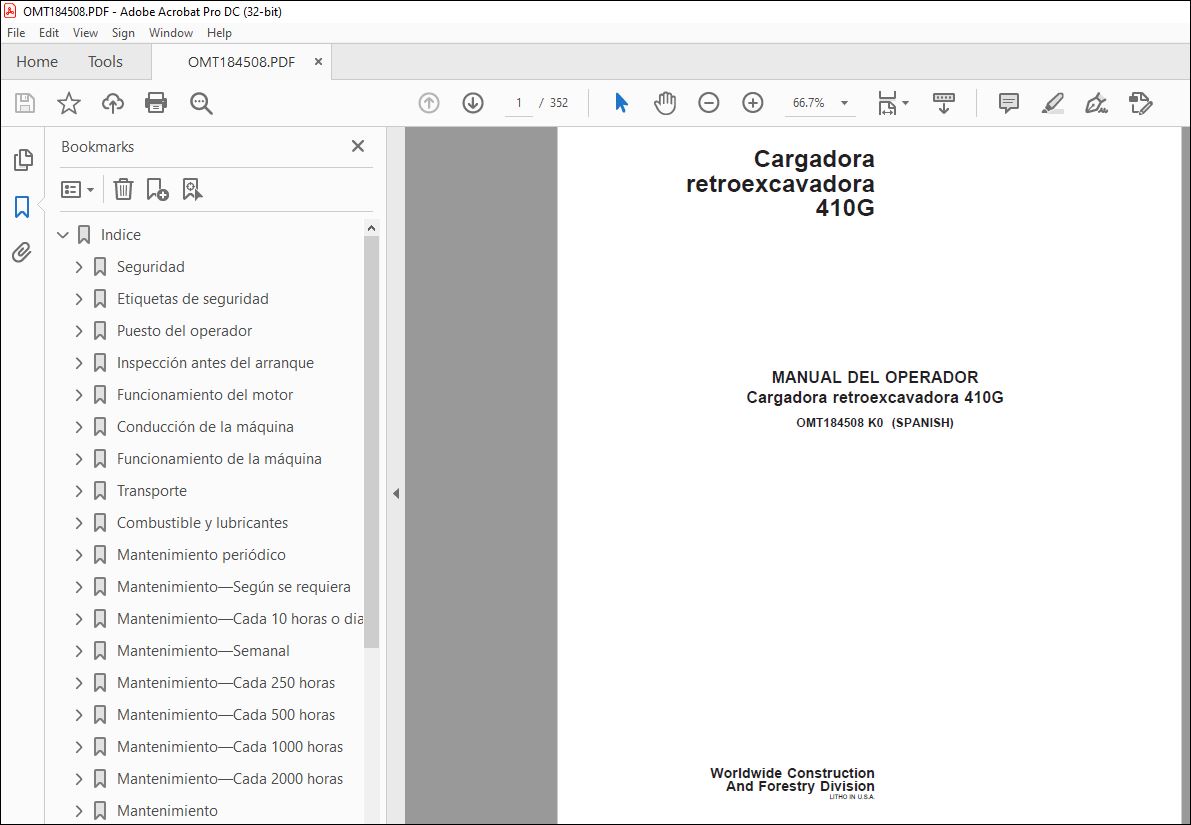Delete selected bookmark with trash icon
Image resolution: width=1191 pixels, height=825 pixels.
pos(123,189)
